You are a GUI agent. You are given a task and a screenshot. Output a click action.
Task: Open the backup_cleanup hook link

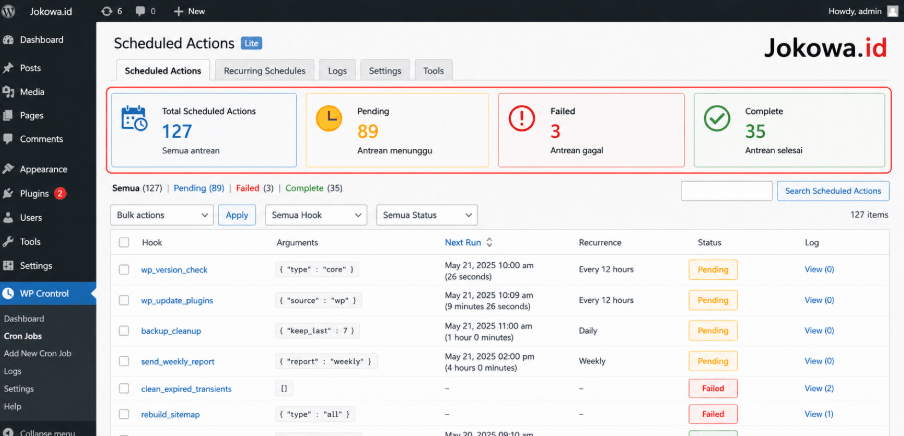pyautogui.click(x=171, y=331)
